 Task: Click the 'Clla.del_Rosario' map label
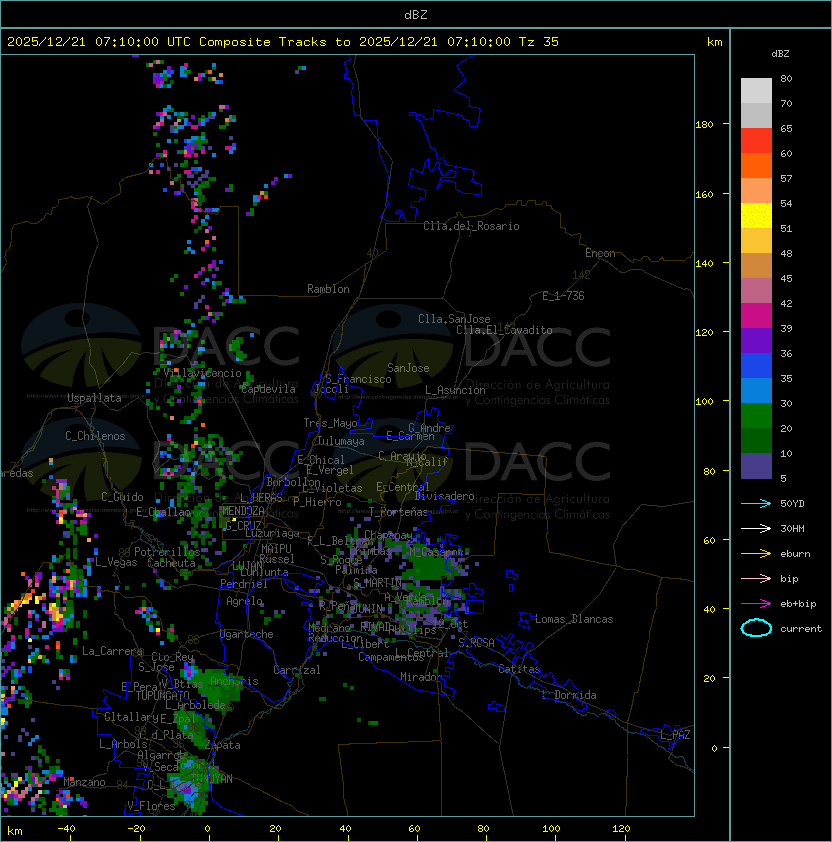coord(471,226)
